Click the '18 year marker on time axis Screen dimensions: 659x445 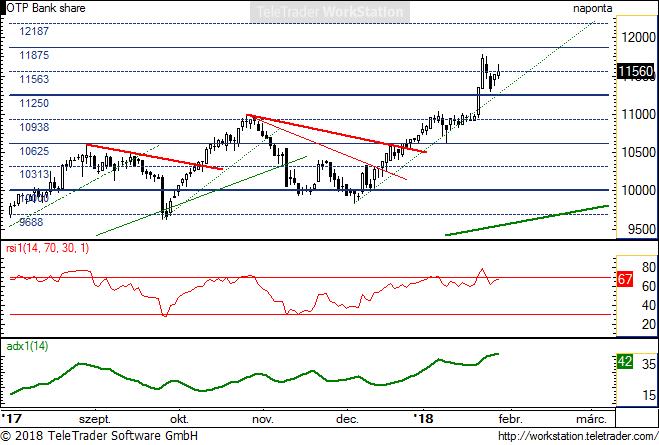(423, 419)
